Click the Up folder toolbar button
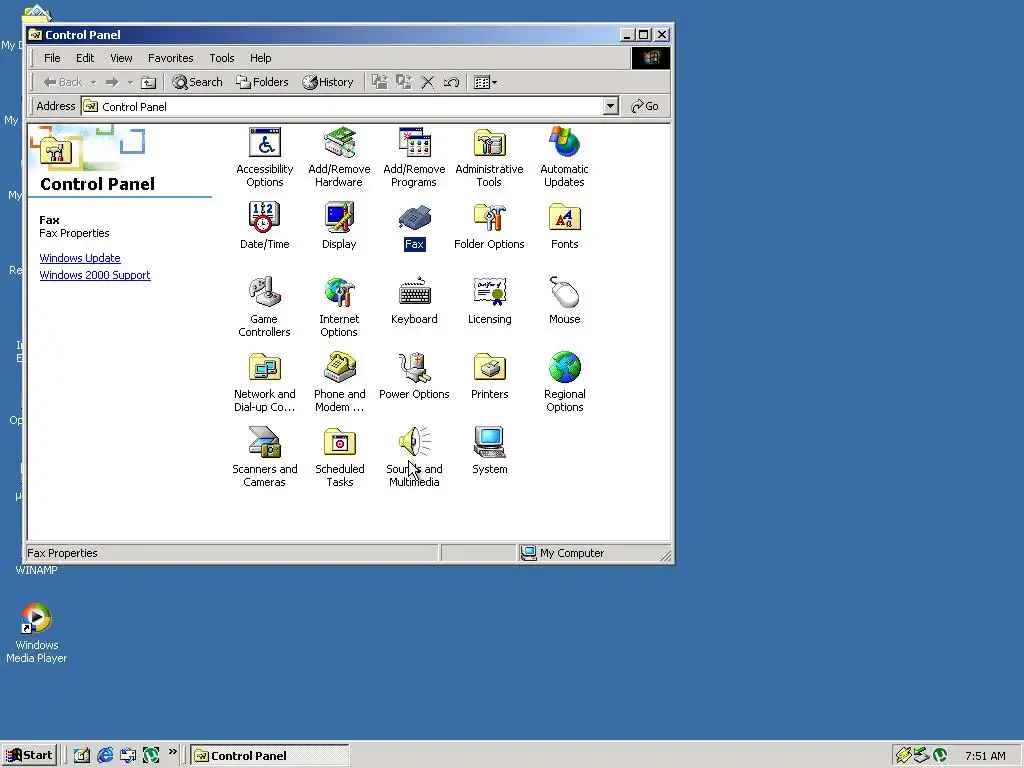1024x768 pixels. point(149,82)
